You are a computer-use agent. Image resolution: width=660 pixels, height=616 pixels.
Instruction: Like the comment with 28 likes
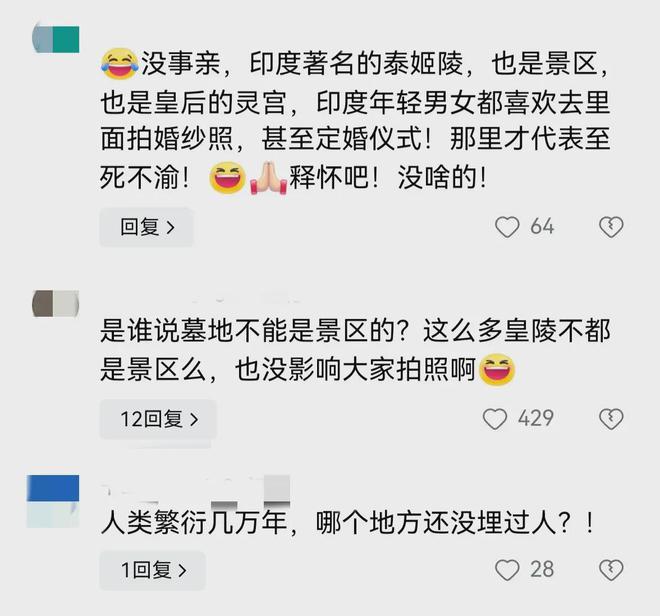click(x=507, y=570)
